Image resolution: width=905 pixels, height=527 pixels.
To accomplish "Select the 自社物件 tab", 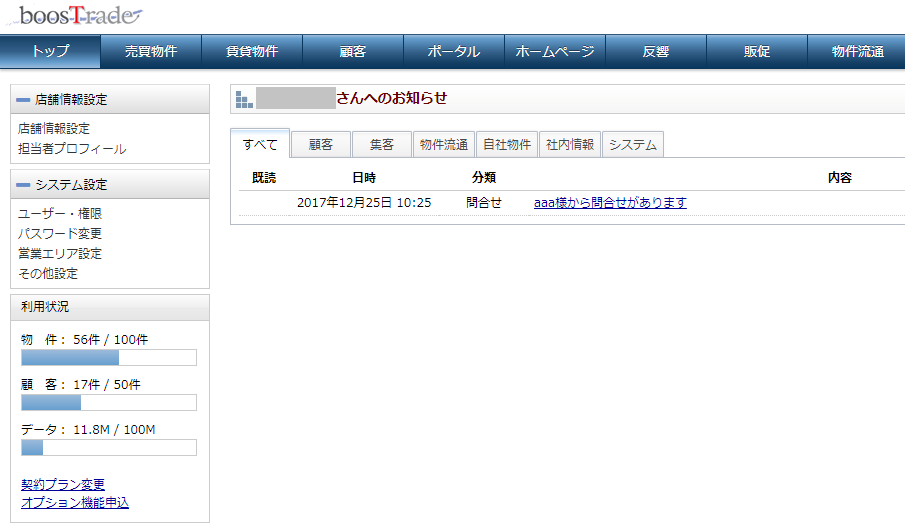I will (507, 145).
